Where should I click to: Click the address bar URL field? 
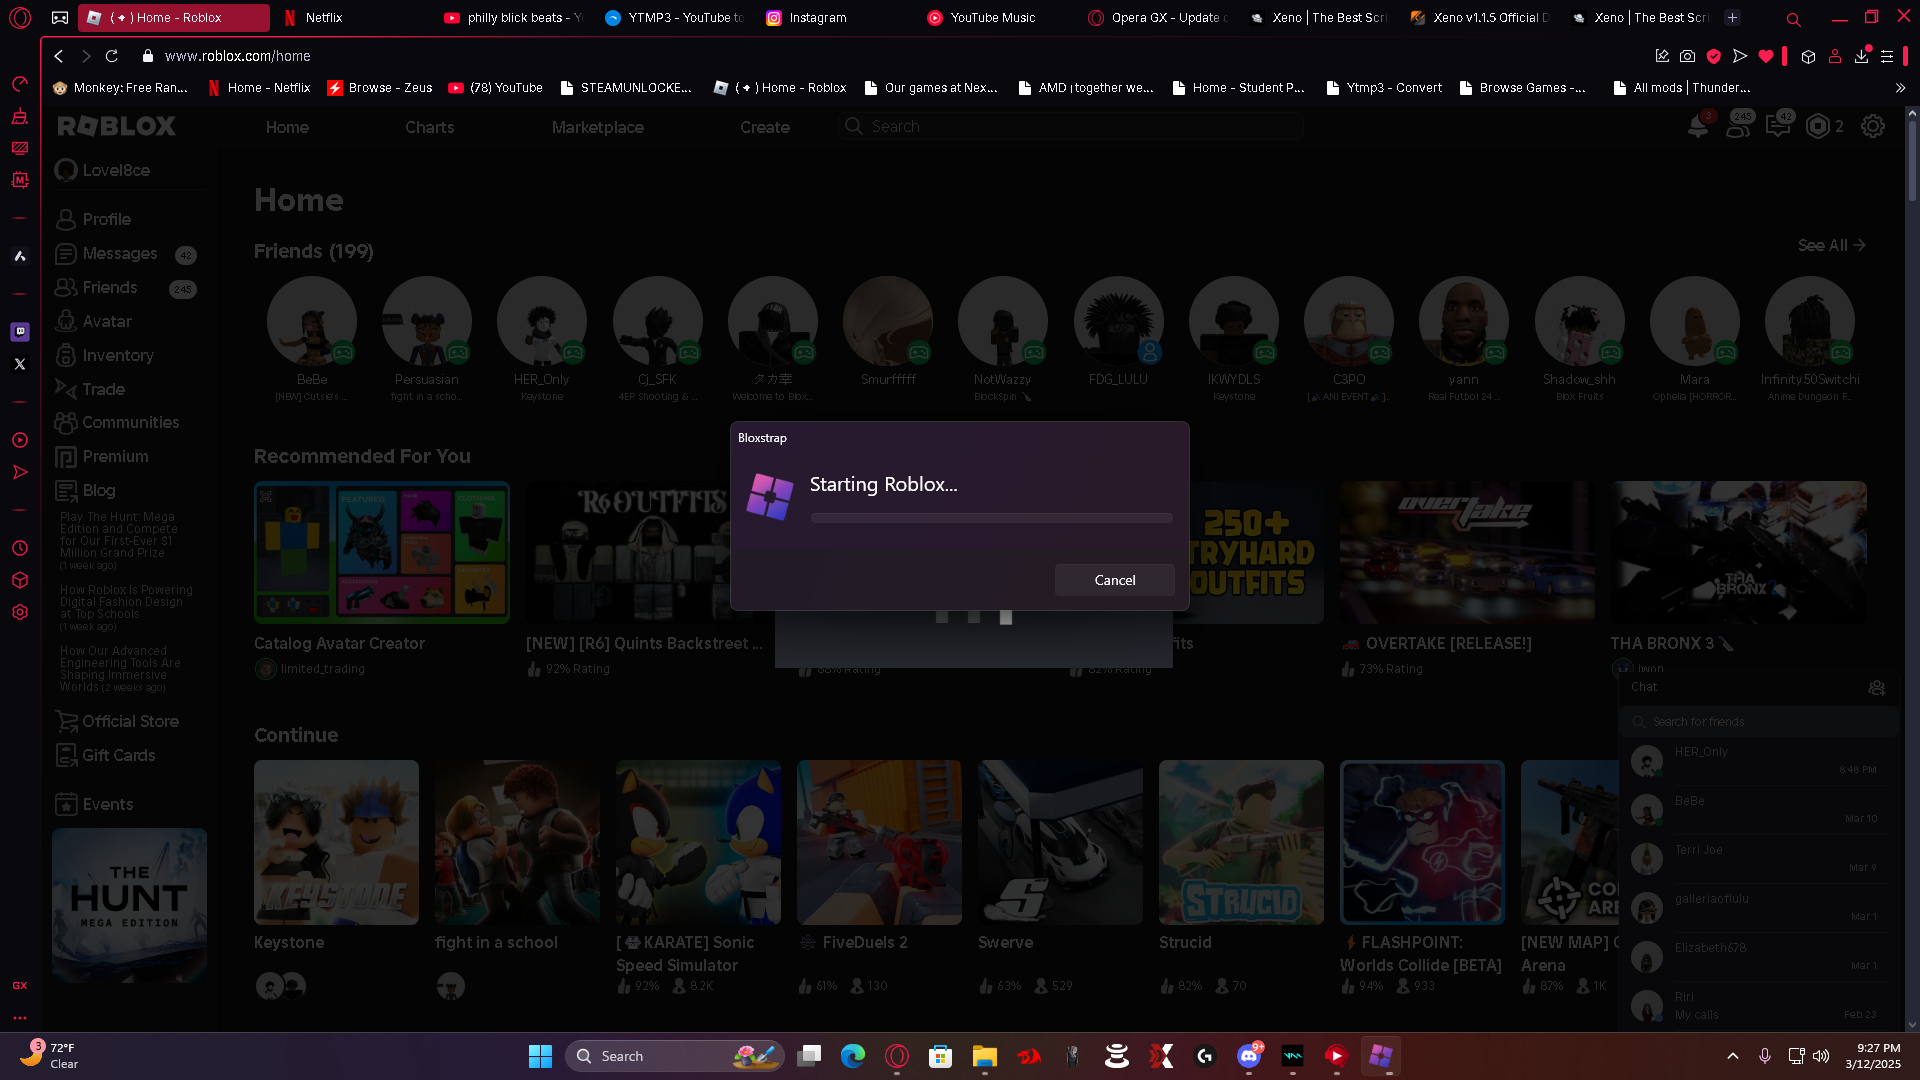237,56
